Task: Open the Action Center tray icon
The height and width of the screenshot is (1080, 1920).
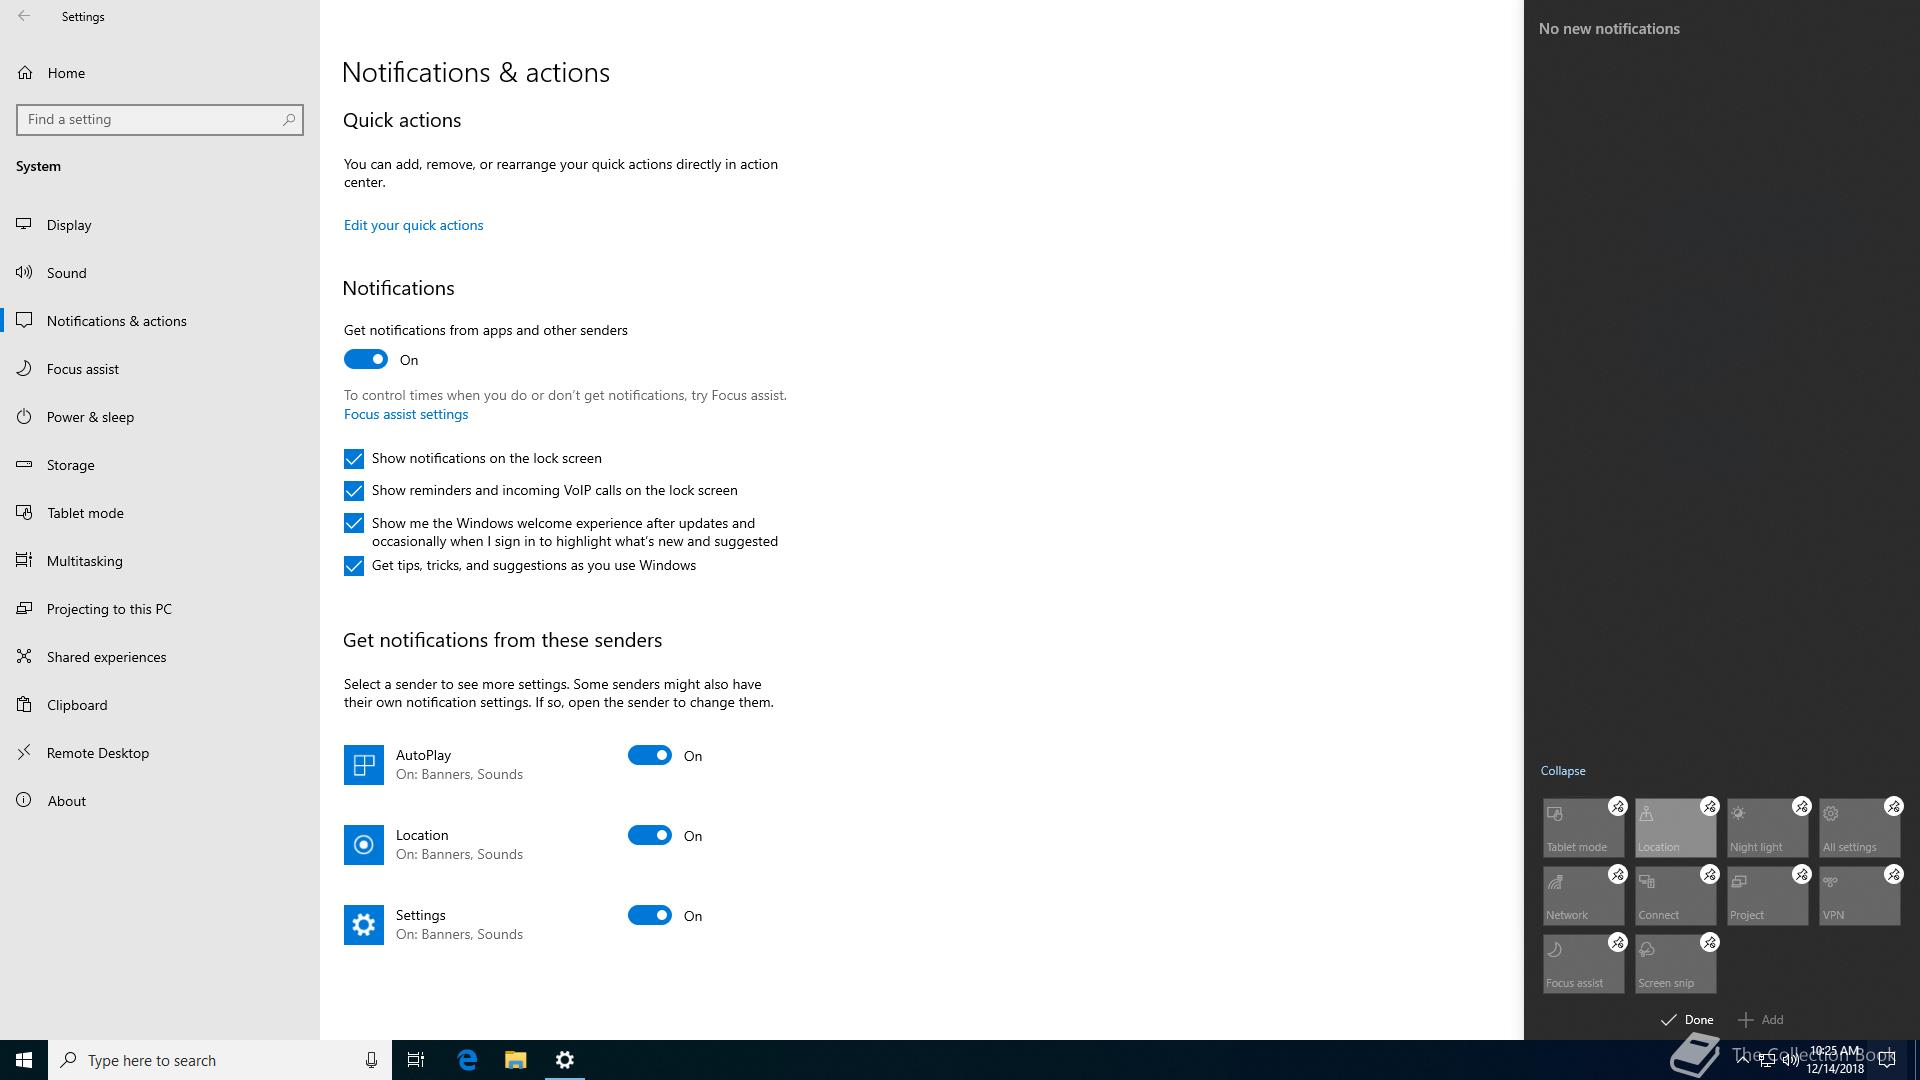Action: click(x=1887, y=1061)
